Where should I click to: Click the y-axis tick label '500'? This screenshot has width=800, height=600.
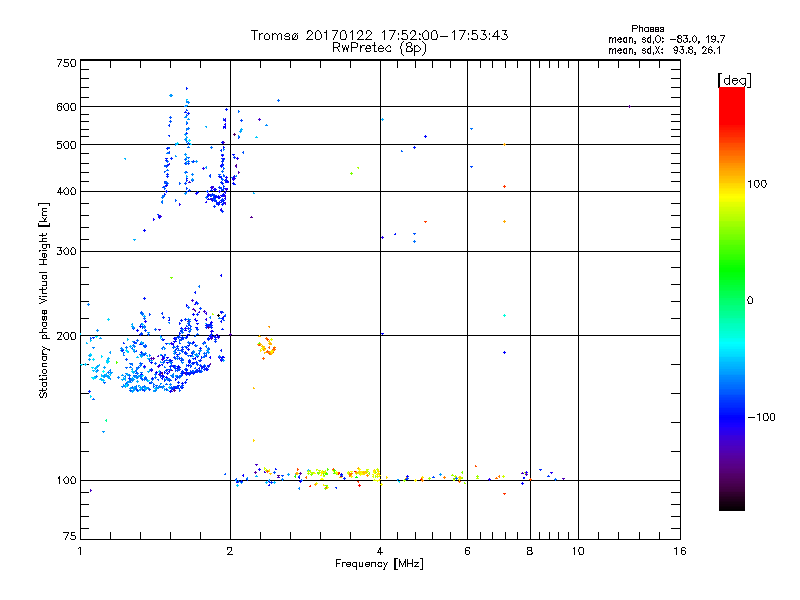(67, 145)
